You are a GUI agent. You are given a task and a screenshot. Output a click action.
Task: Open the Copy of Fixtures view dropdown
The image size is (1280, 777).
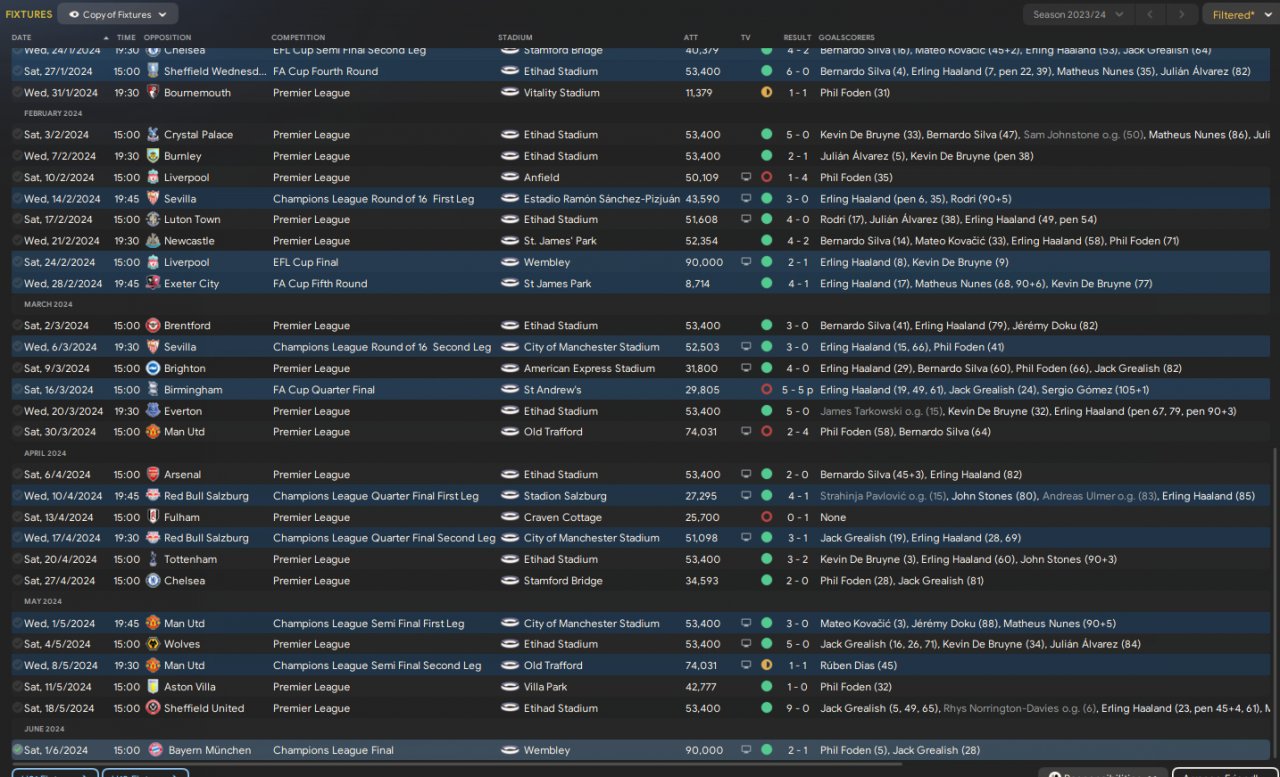(x=118, y=14)
